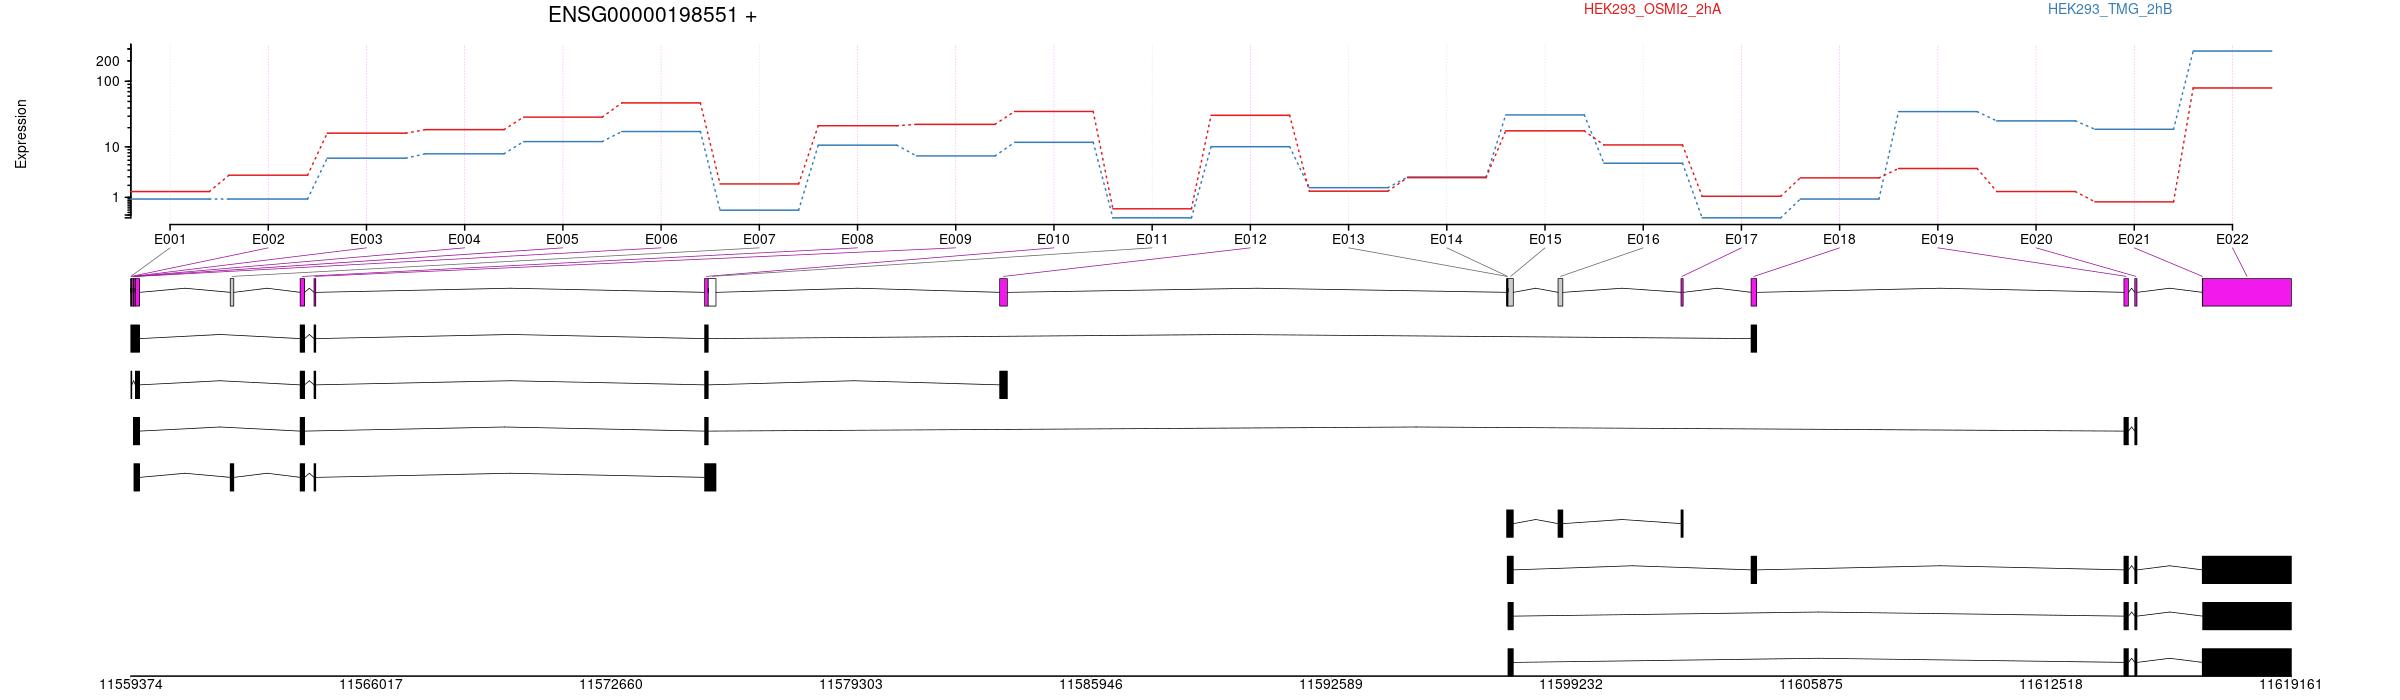This screenshot has height=700, width=2400.
Task: Click the E022 exon bin label
Action: 2232,239
